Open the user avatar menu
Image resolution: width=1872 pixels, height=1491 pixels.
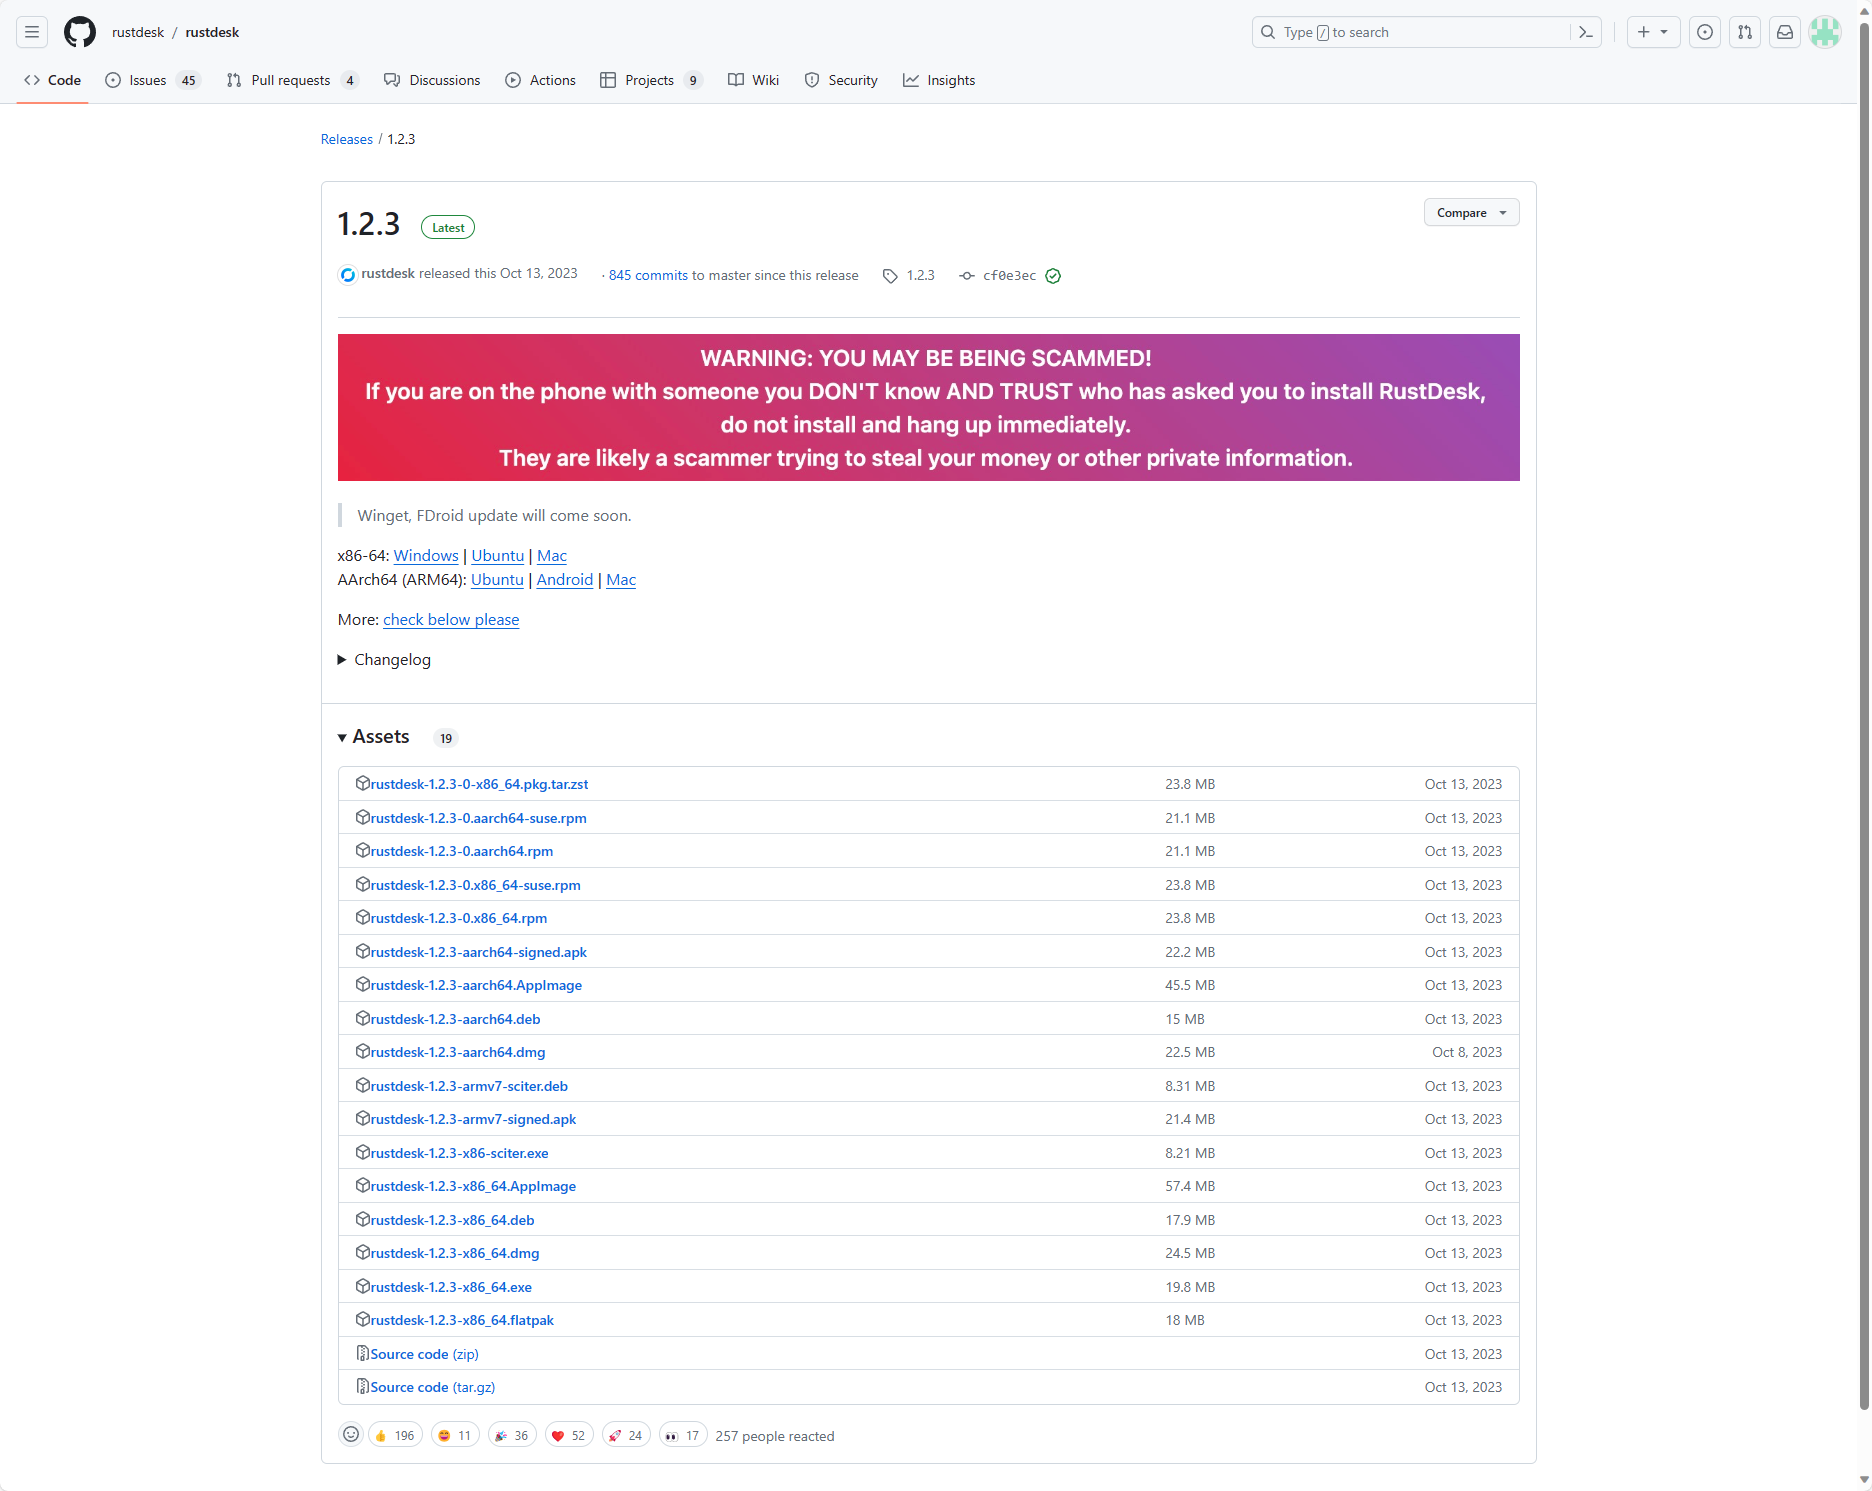coord(1825,32)
